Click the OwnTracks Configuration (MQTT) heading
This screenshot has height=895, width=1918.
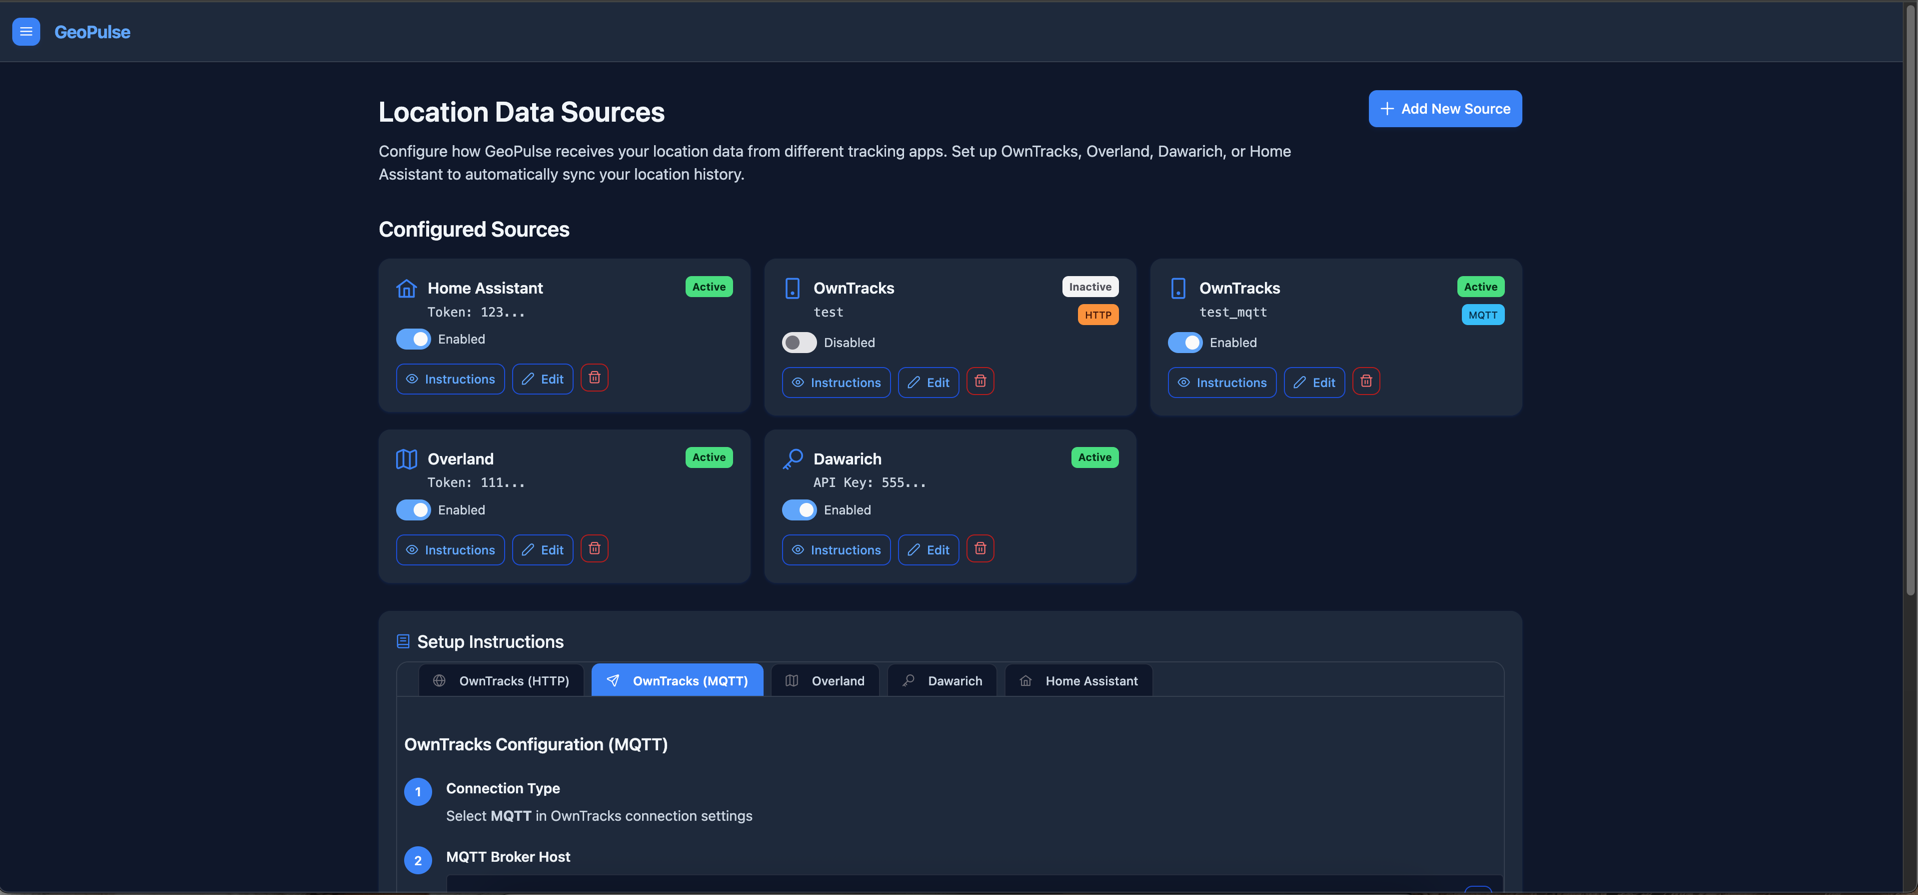(x=536, y=744)
